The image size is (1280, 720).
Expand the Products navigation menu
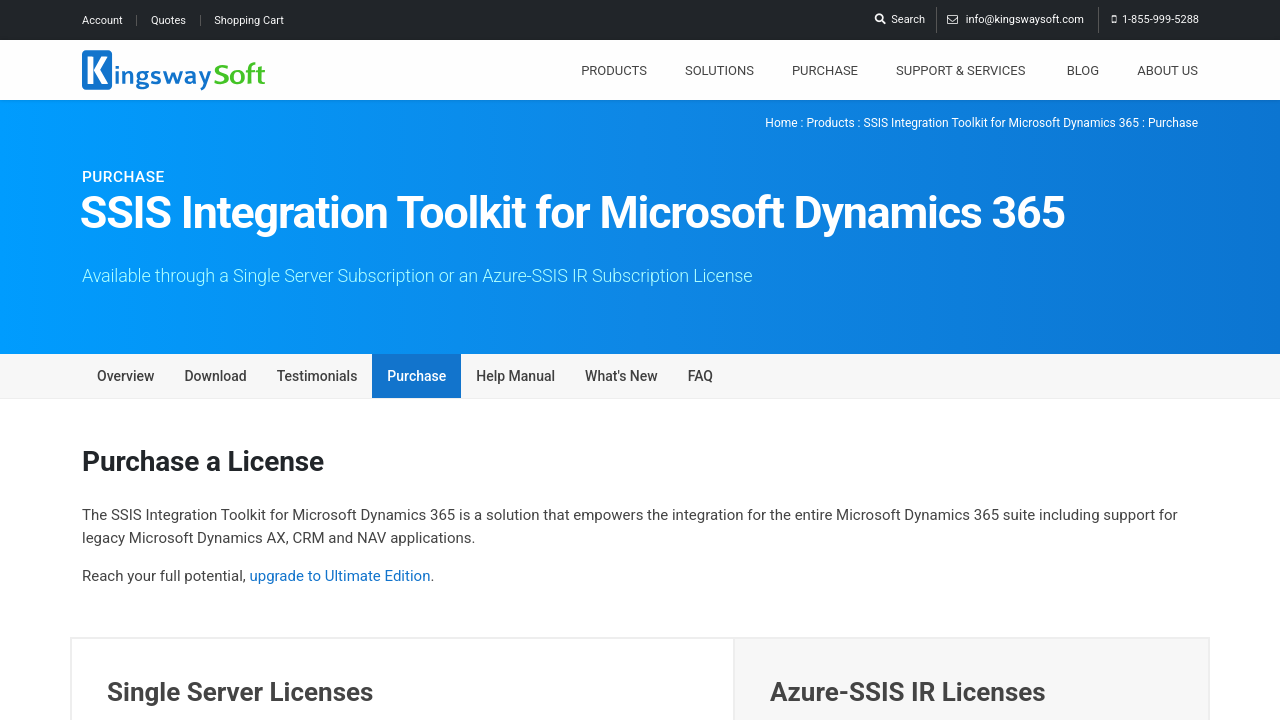coord(614,71)
